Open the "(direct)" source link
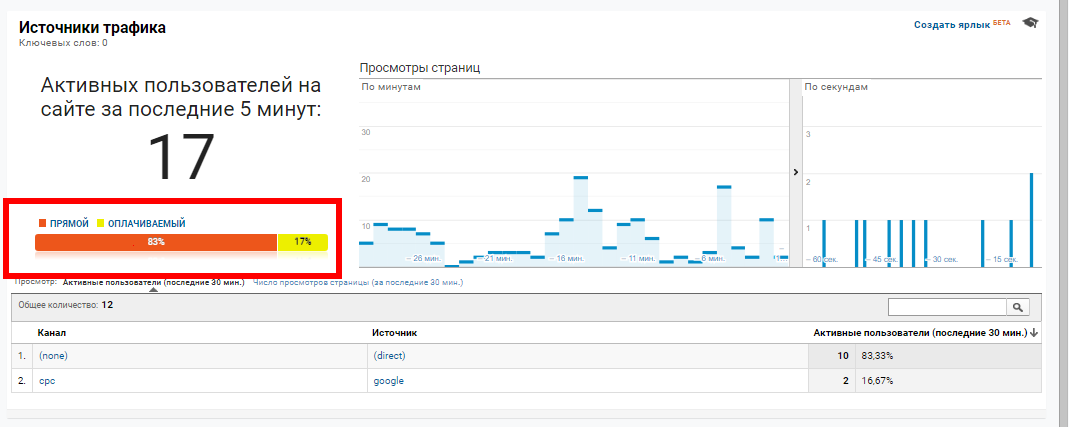The height and width of the screenshot is (427, 1069). tap(390, 356)
